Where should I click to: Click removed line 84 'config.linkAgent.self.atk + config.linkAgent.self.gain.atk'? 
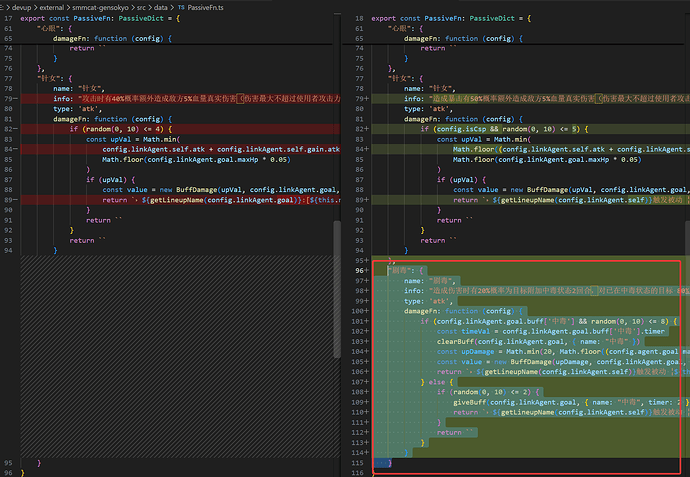[180, 149]
